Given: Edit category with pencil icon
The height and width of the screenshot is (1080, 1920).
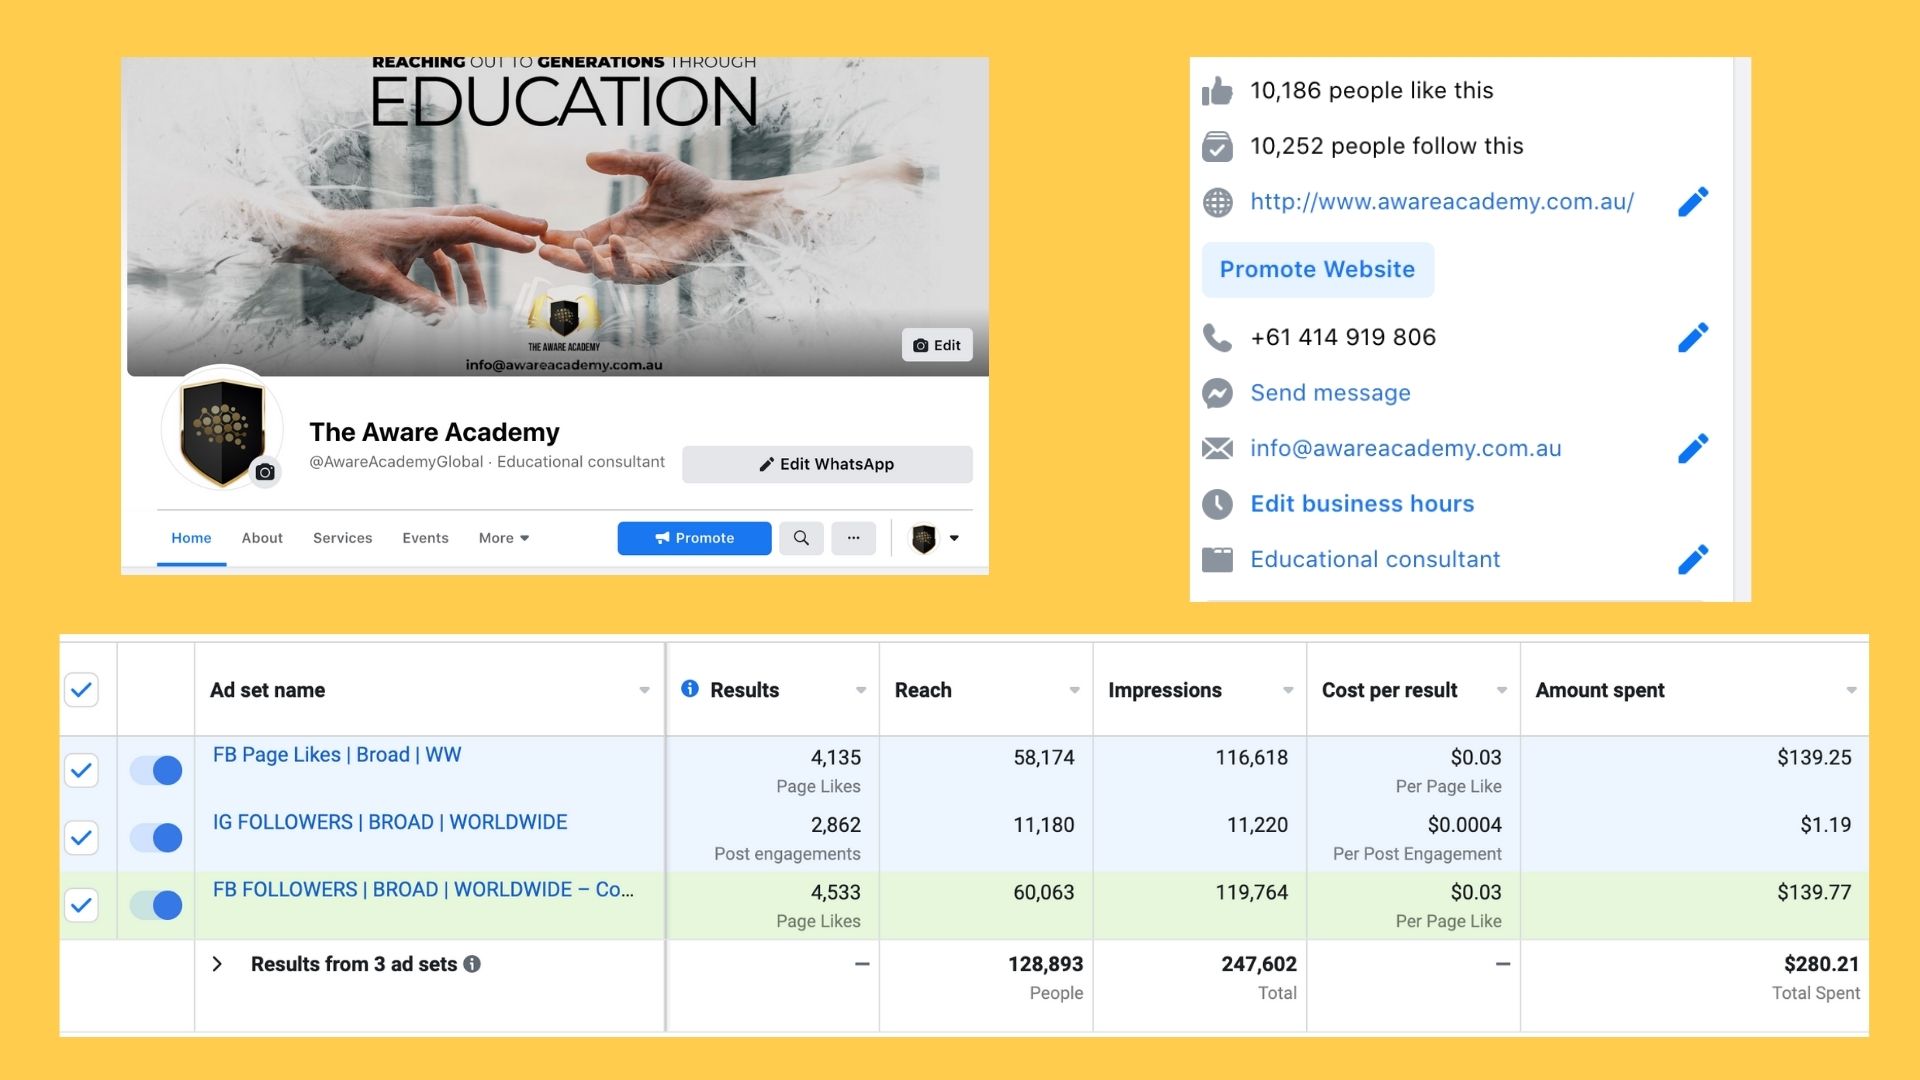Looking at the screenshot, I should tap(1693, 559).
